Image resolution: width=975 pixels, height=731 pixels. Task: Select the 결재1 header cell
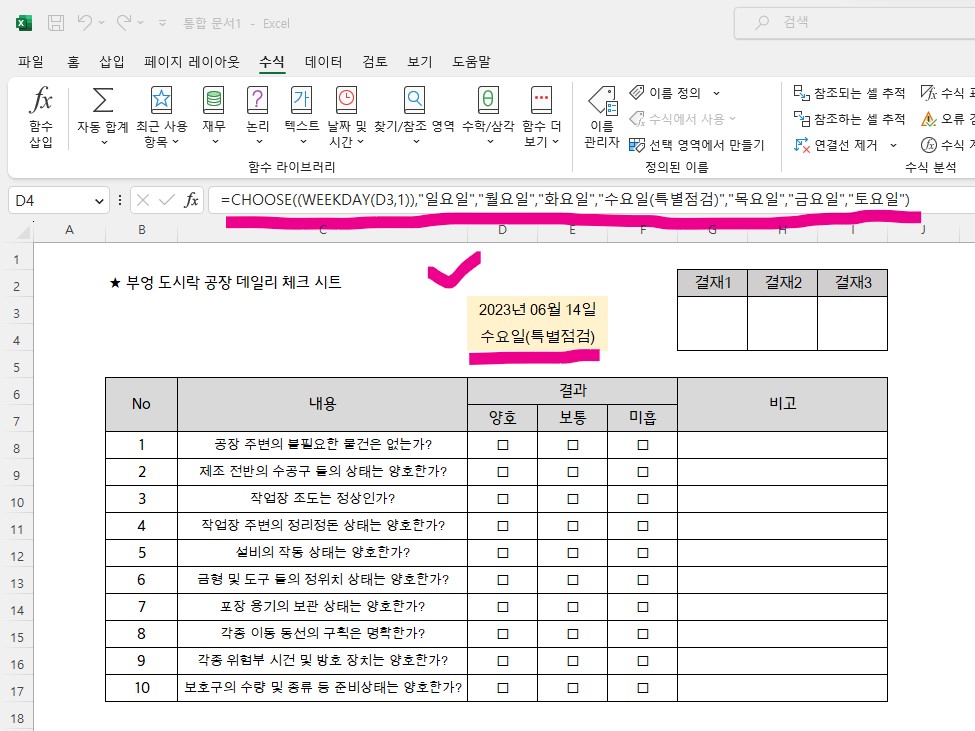713,283
